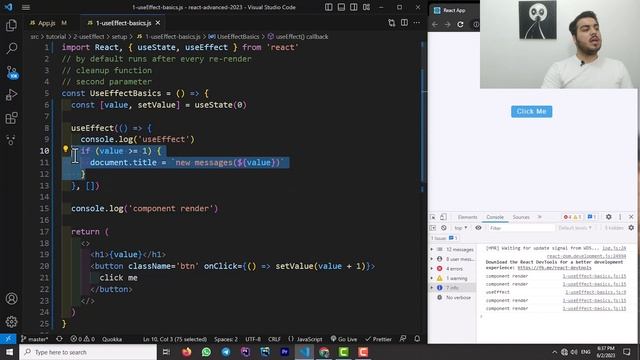The width and height of the screenshot is (640, 360).
Task: Click the lightbulb code action on line 10
Action: 65,149
